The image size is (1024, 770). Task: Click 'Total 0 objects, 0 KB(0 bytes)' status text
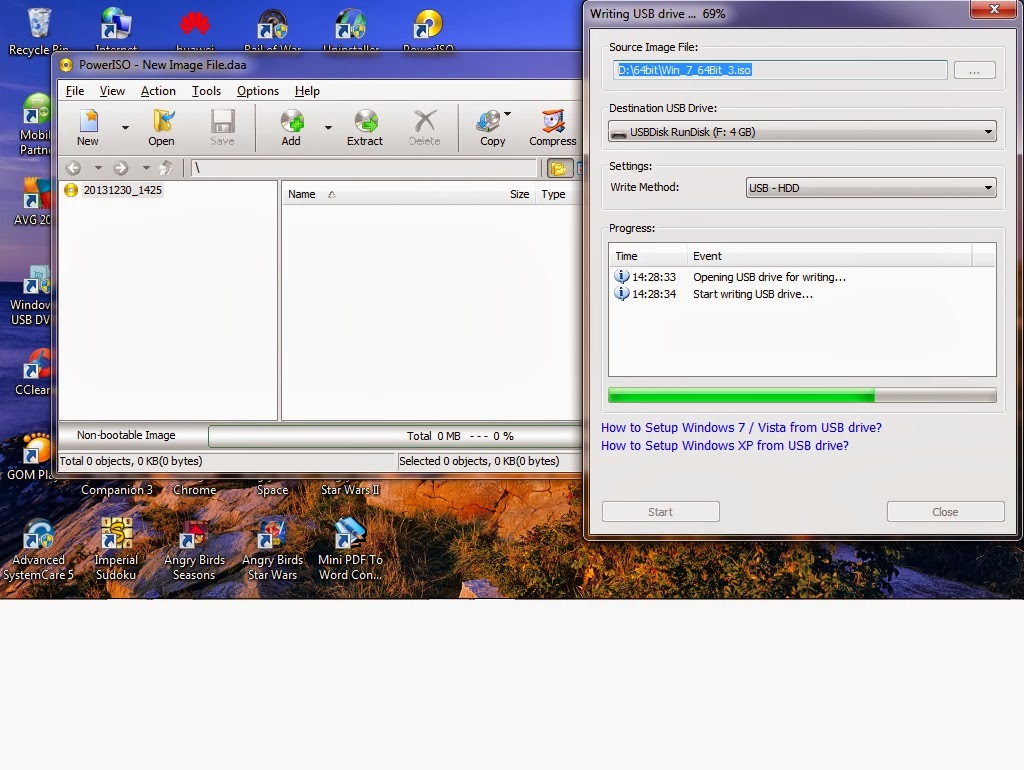131,461
